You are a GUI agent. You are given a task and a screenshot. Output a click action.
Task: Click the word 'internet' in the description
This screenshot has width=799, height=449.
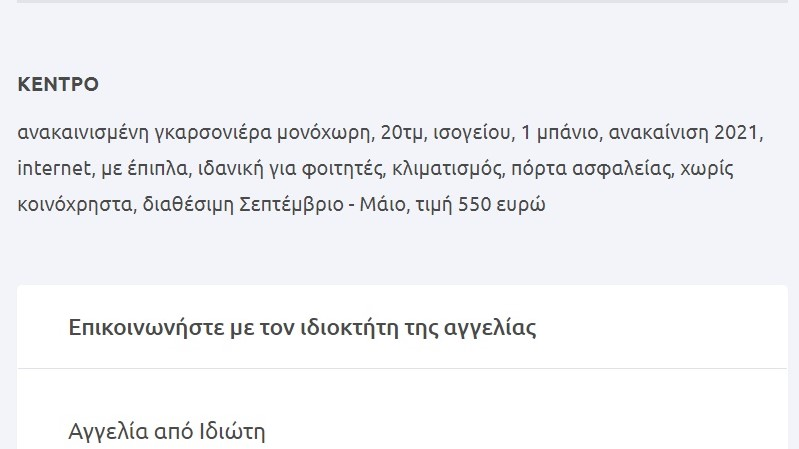(x=54, y=169)
